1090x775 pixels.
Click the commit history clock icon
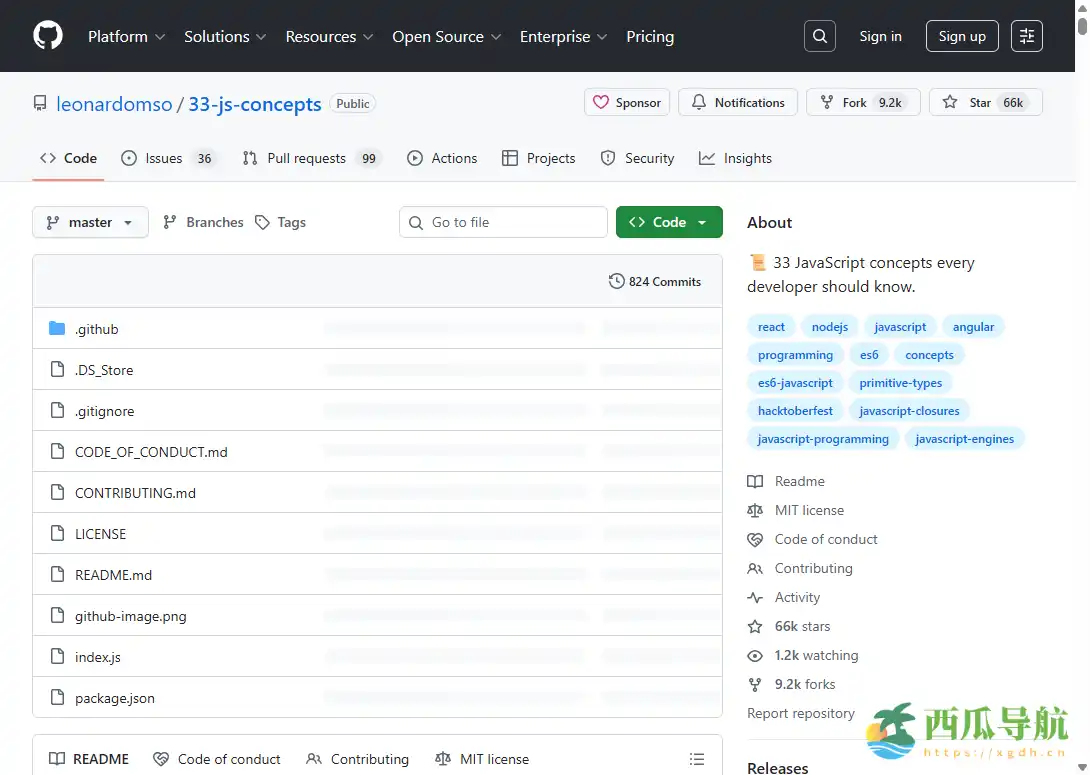(x=617, y=282)
